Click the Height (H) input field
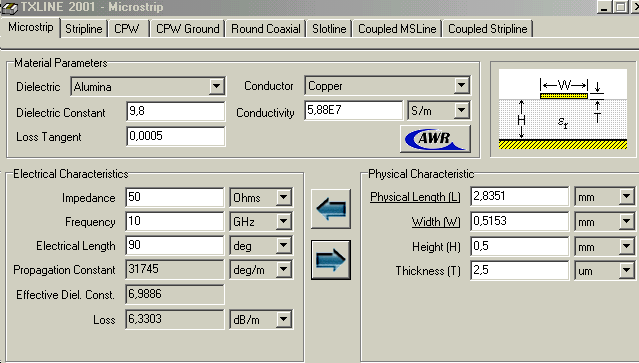This screenshot has width=639, height=363. click(520, 246)
